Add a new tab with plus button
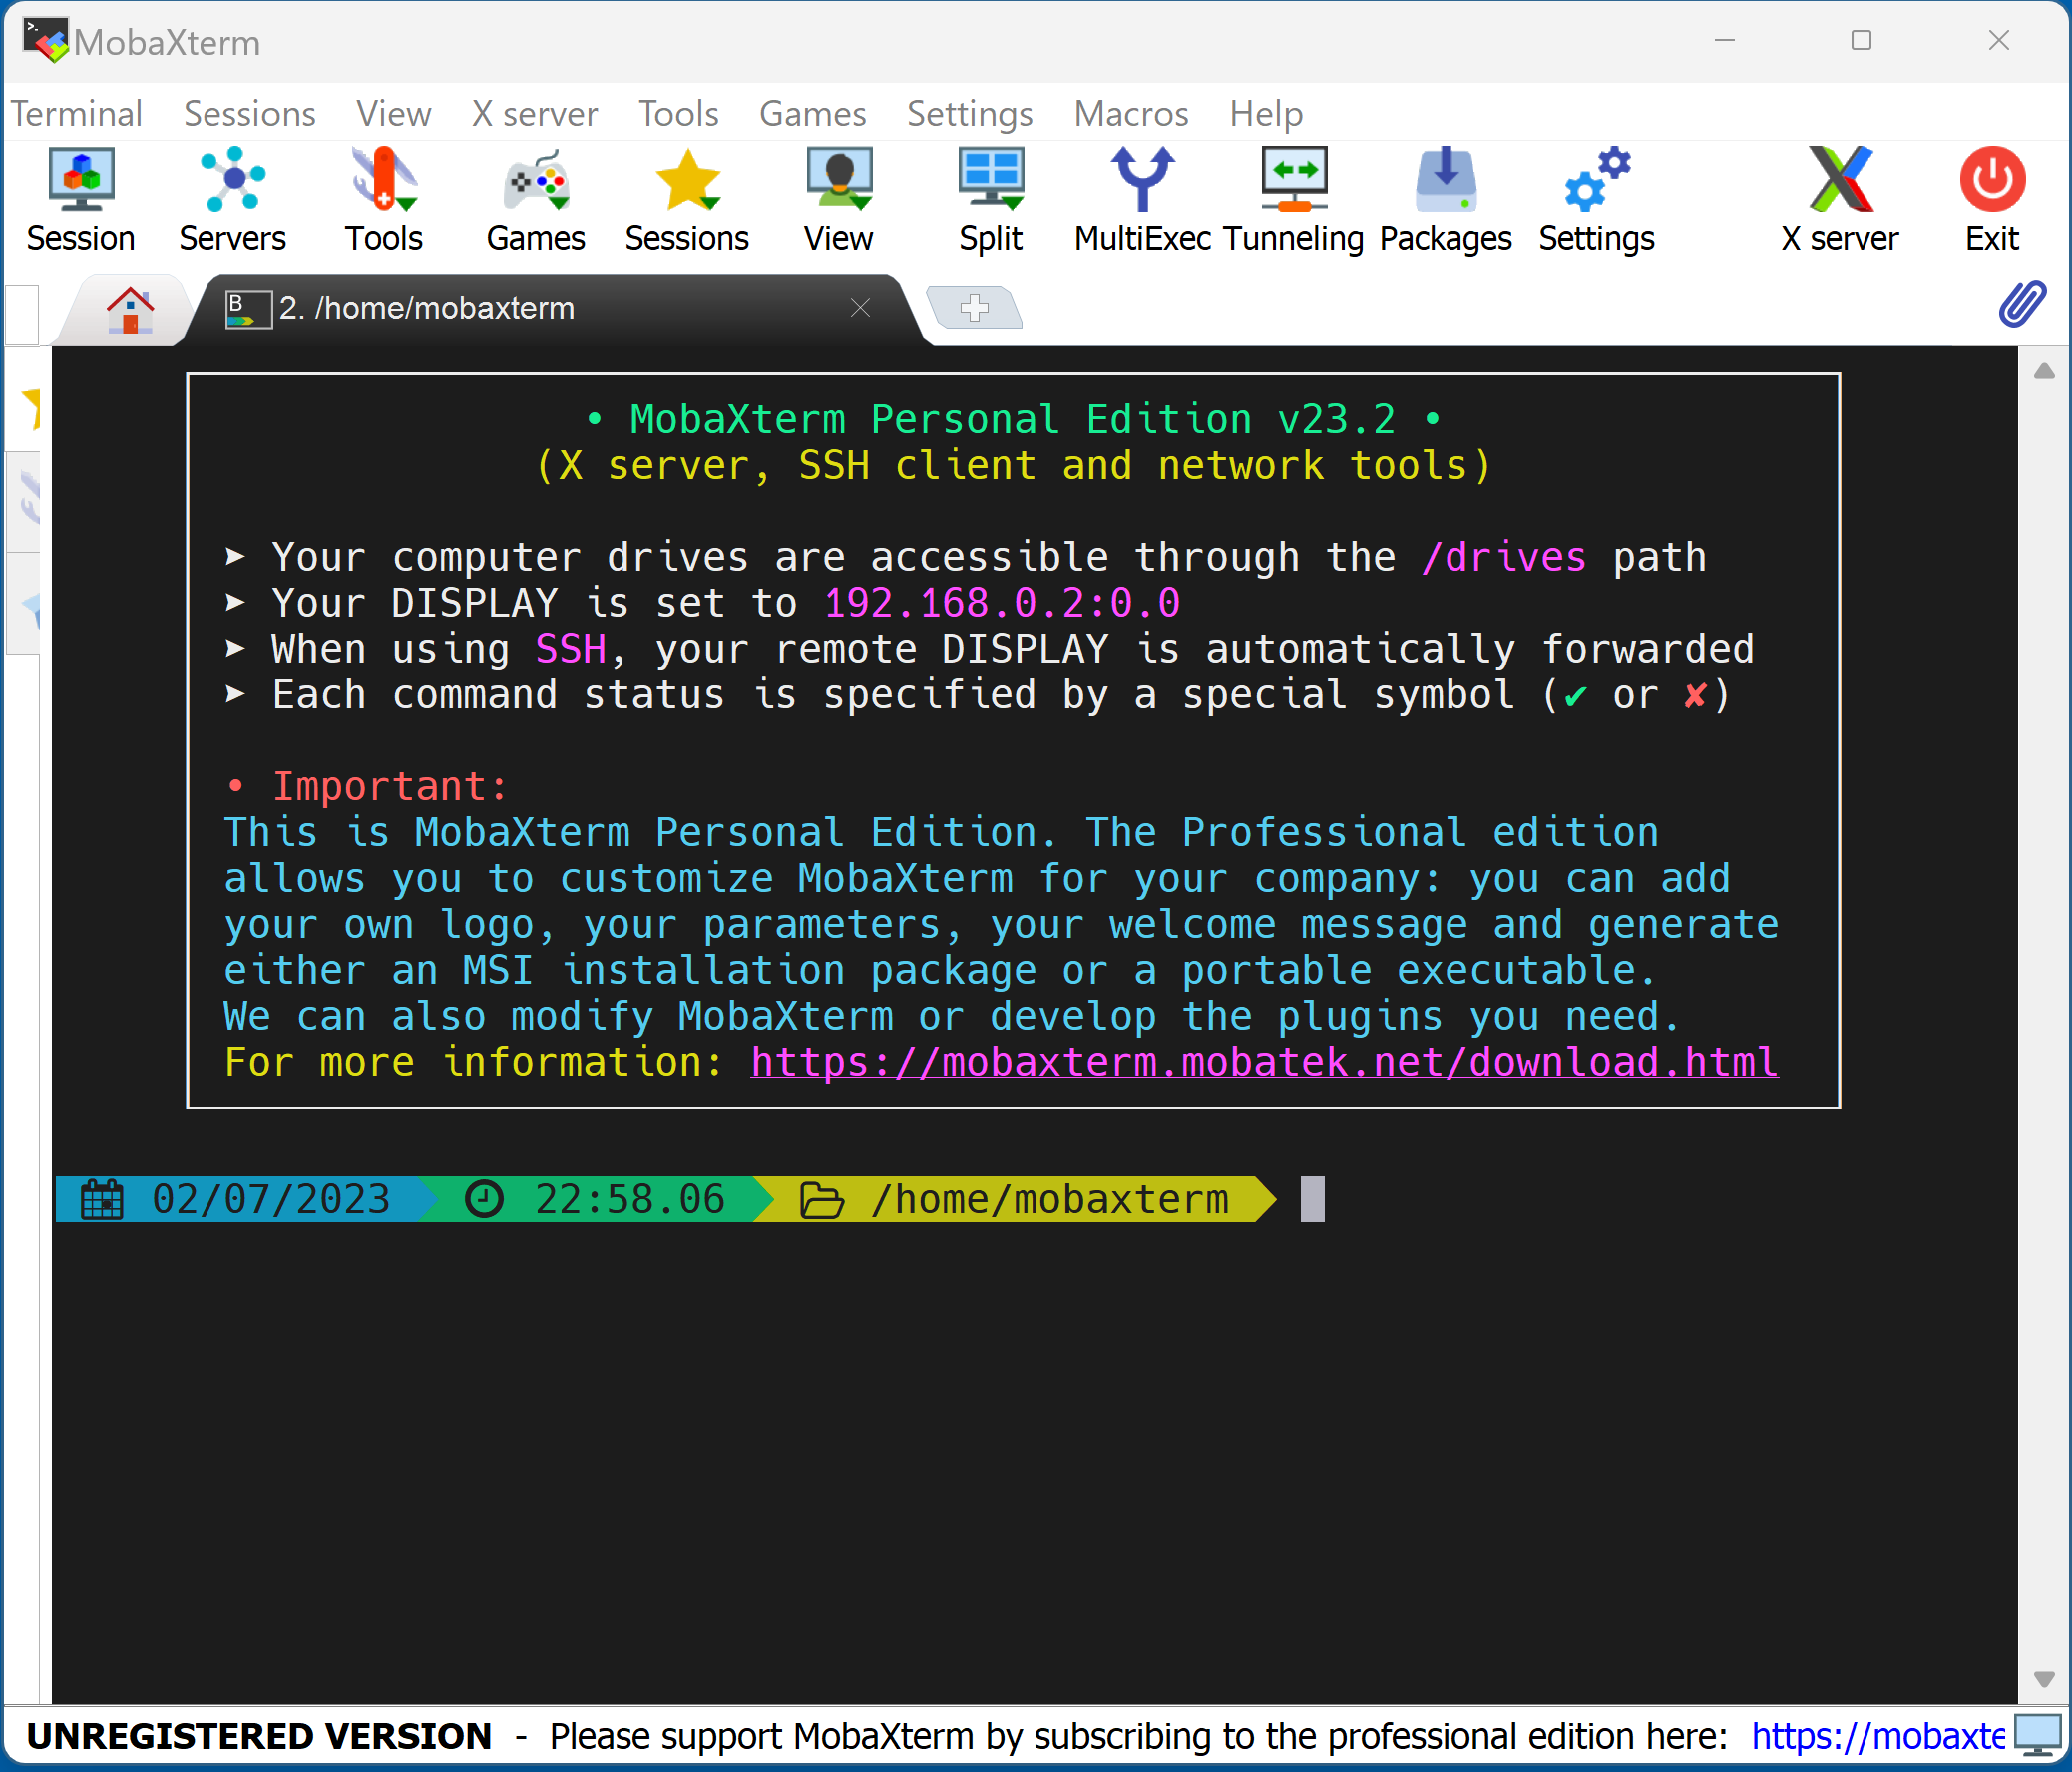Screen dimensions: 2072x1772 (975, 308)
